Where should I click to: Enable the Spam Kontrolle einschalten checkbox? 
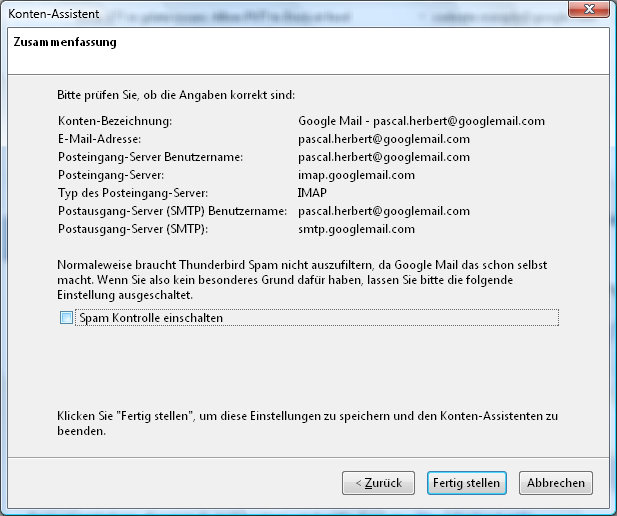(x=66, y=318)
